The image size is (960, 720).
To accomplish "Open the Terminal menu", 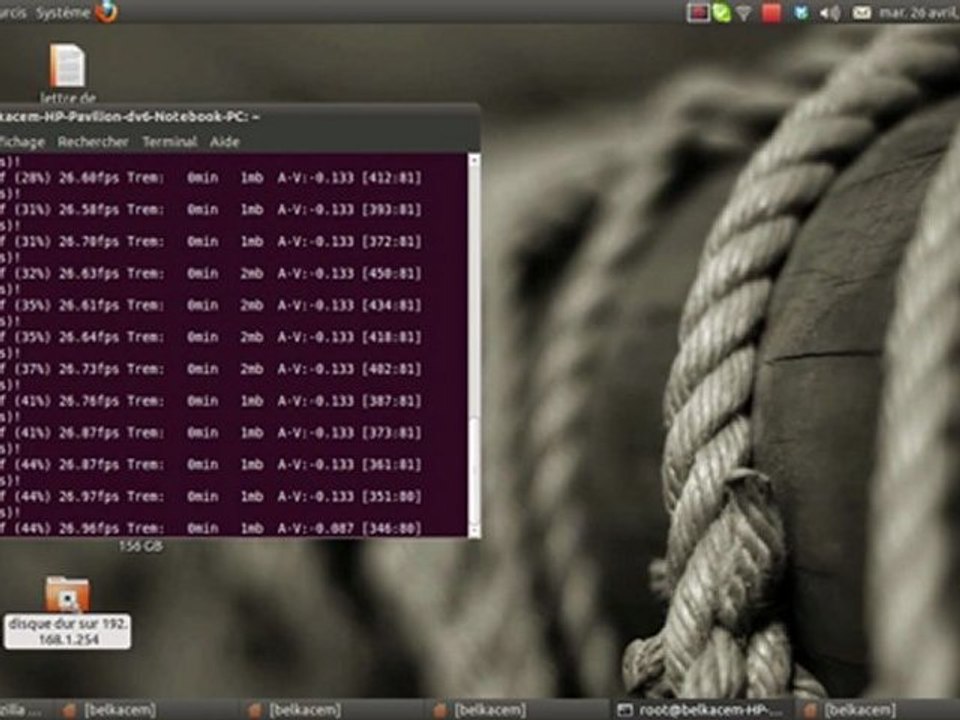I will (x=170, y=142).
